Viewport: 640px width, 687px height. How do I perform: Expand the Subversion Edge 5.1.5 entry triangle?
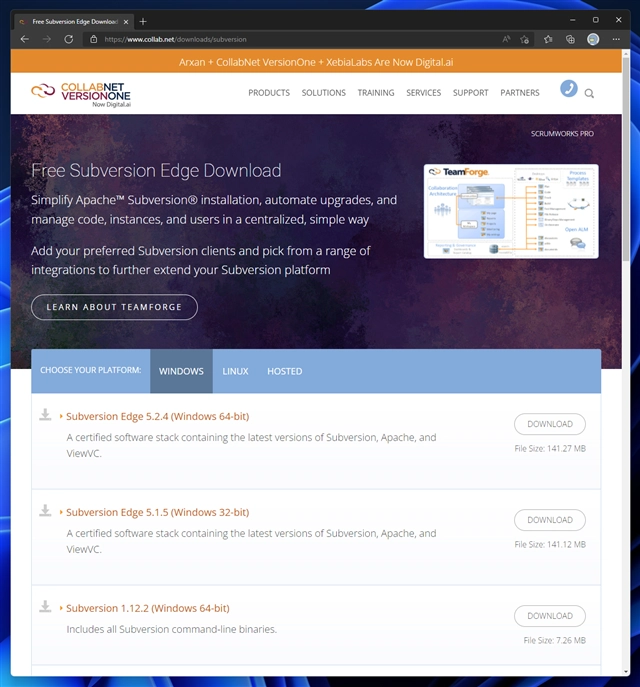[x=61, y=512]
